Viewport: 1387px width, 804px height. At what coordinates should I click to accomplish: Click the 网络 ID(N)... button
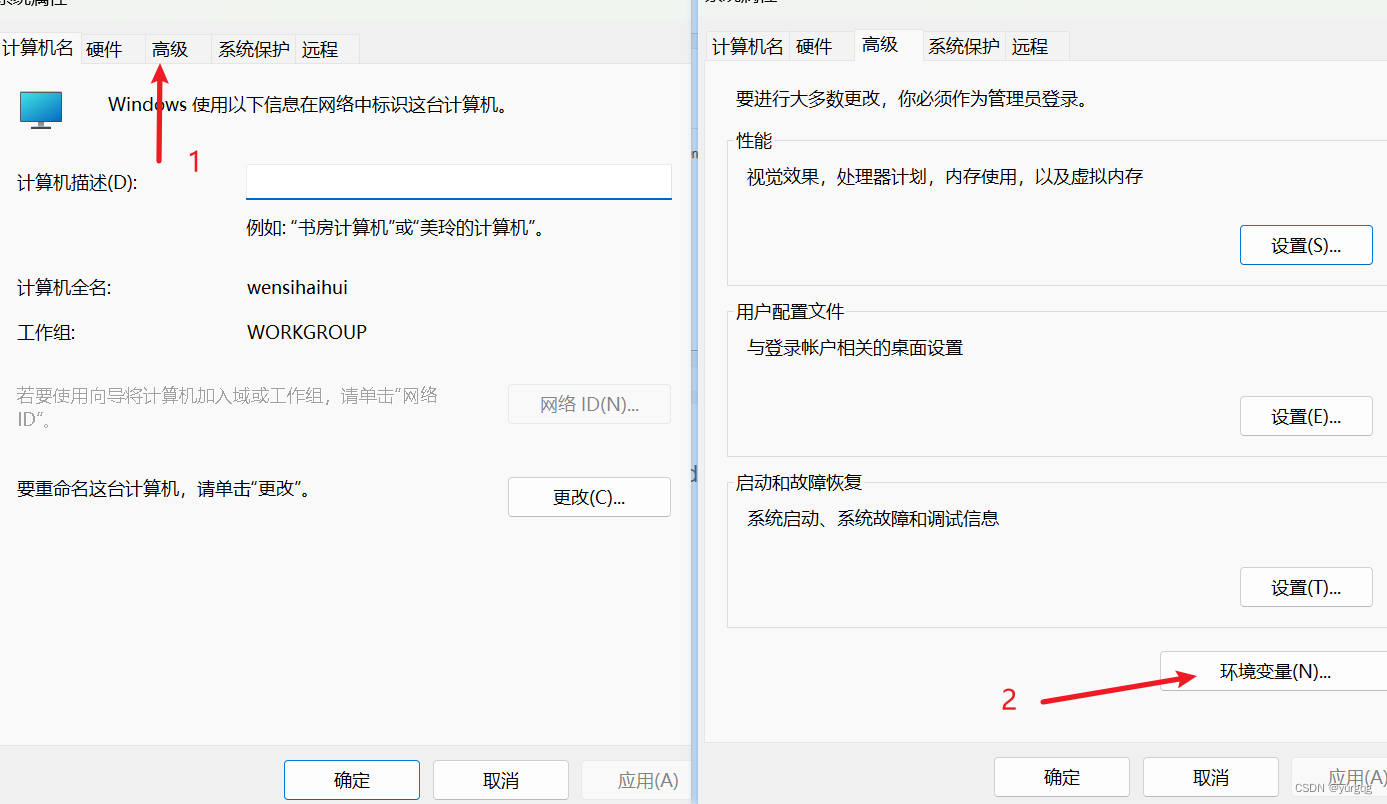pyautogui.click(x=590, y=404)
